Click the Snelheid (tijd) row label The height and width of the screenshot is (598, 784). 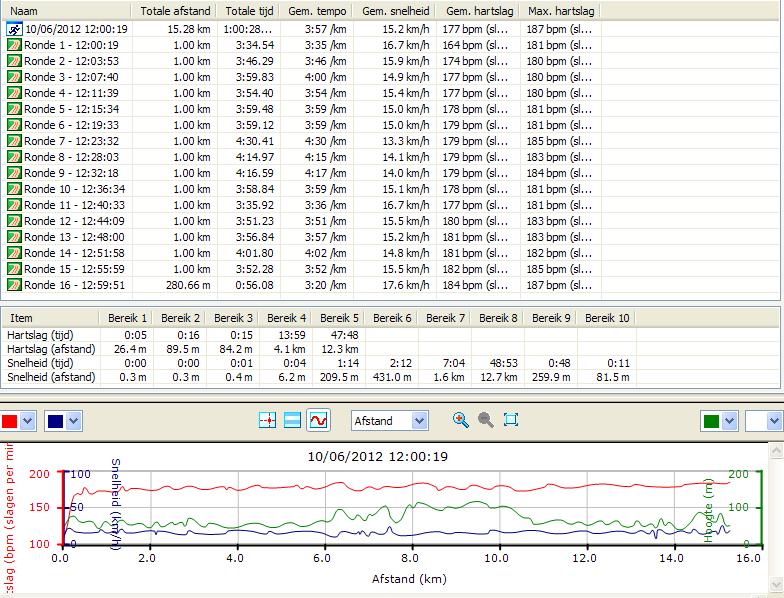pos(40,363)
